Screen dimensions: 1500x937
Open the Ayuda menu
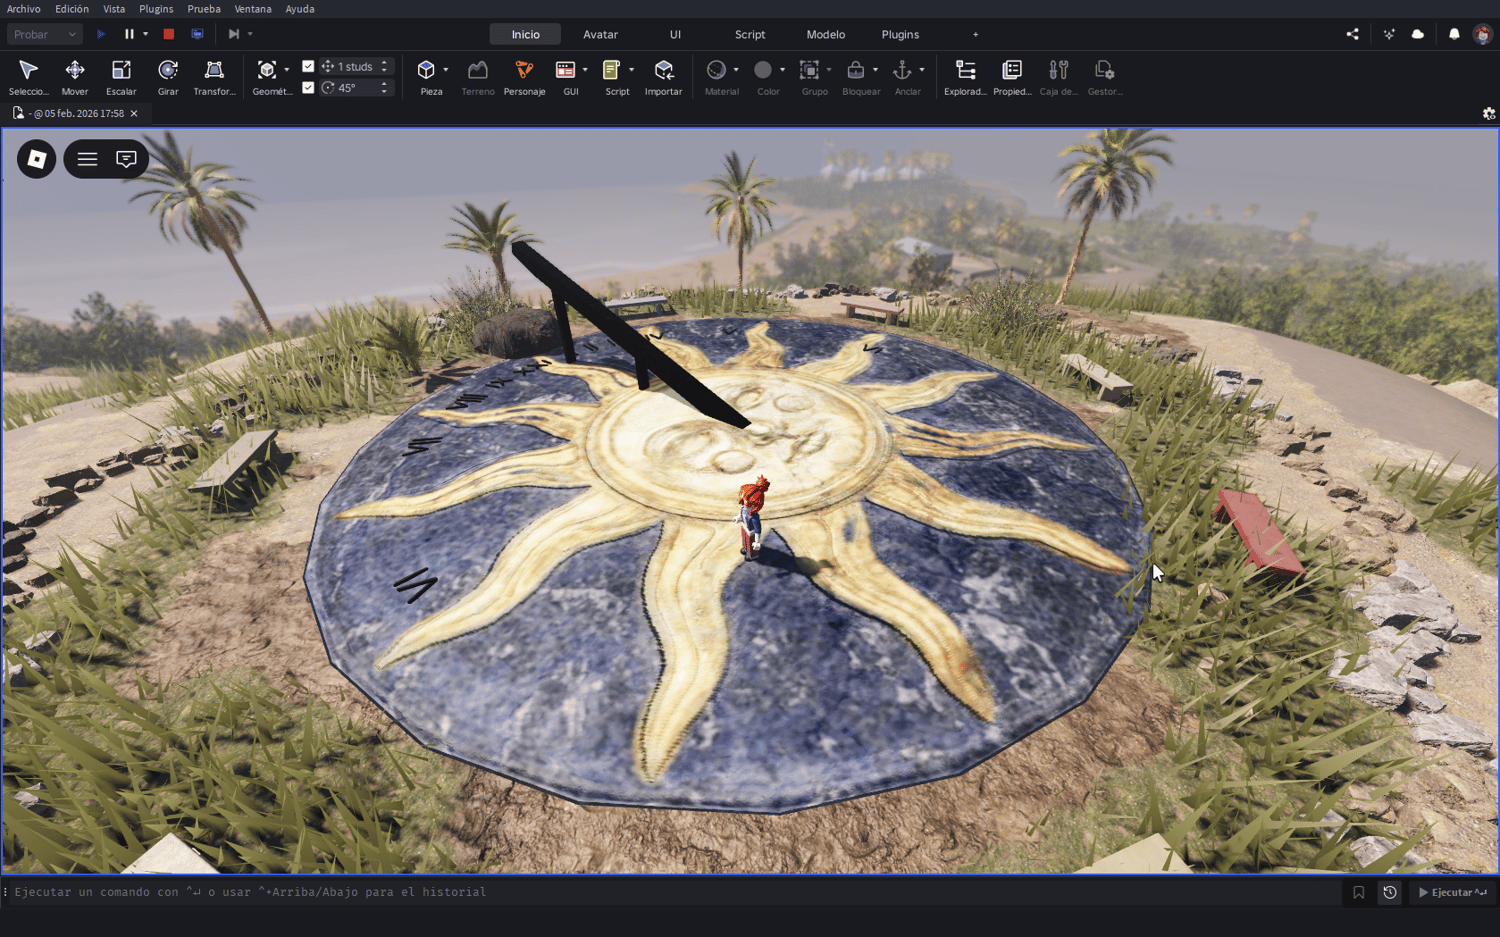[300, 9]
